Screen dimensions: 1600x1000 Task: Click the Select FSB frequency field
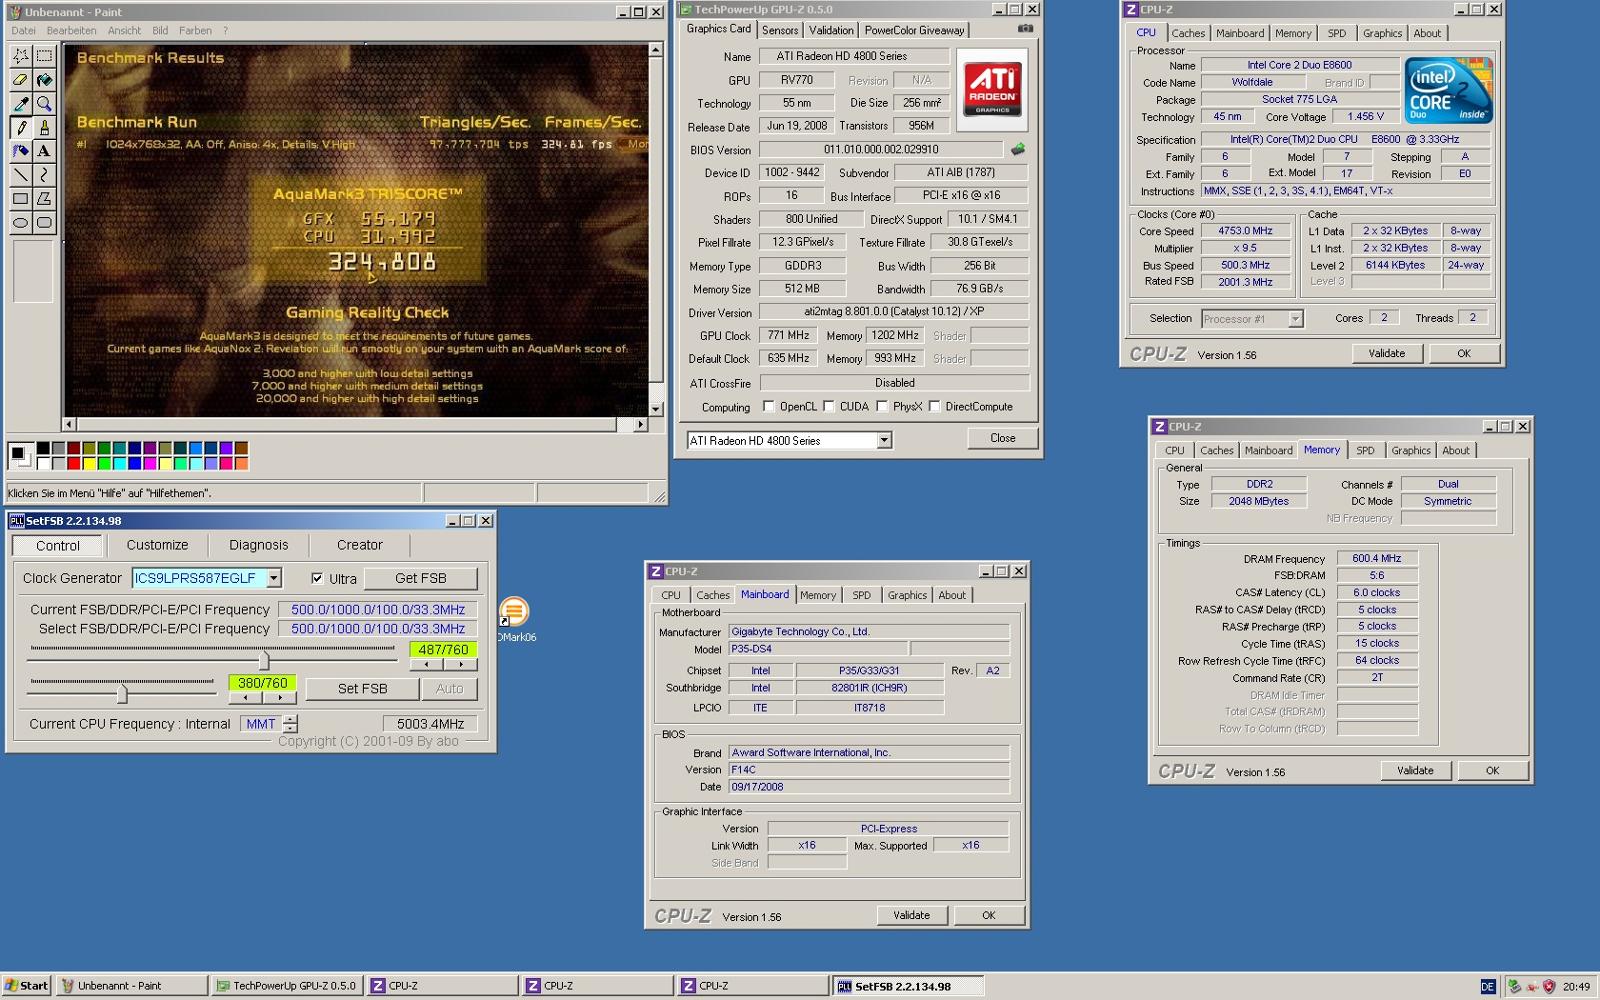(x=378, y=629)
